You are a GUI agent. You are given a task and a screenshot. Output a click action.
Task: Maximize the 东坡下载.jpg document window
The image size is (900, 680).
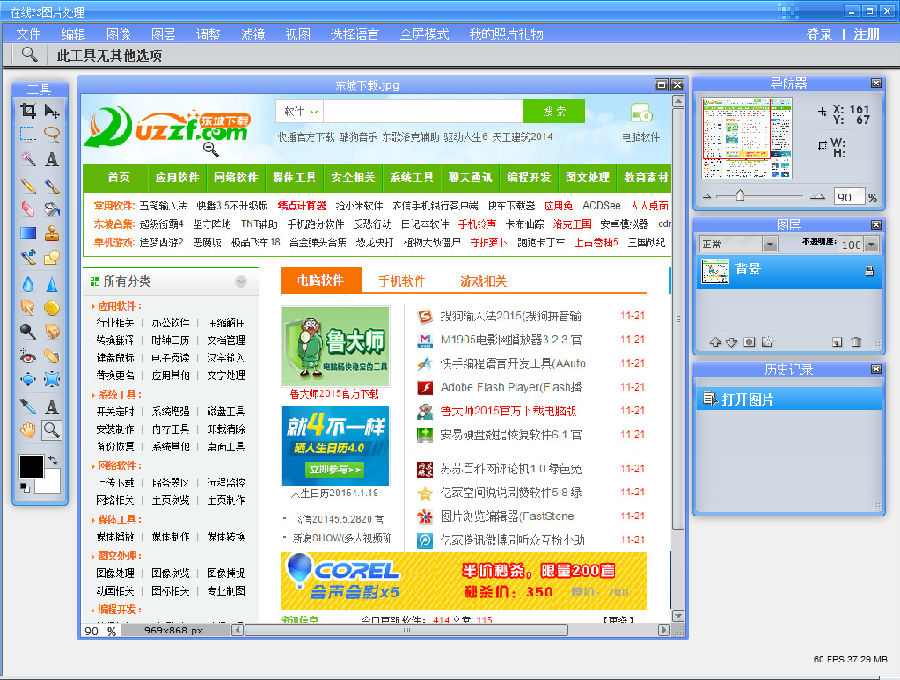click(x=662, y=85)
